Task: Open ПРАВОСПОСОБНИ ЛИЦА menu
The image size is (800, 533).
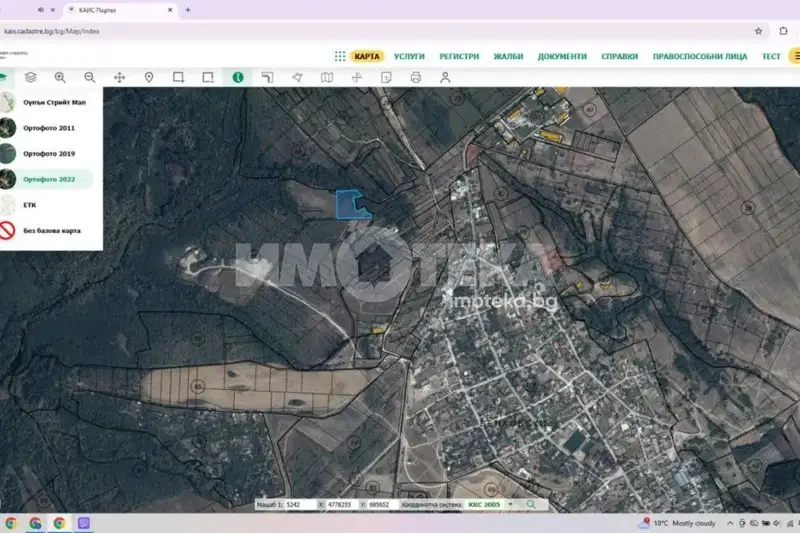Action: [700, 56]
